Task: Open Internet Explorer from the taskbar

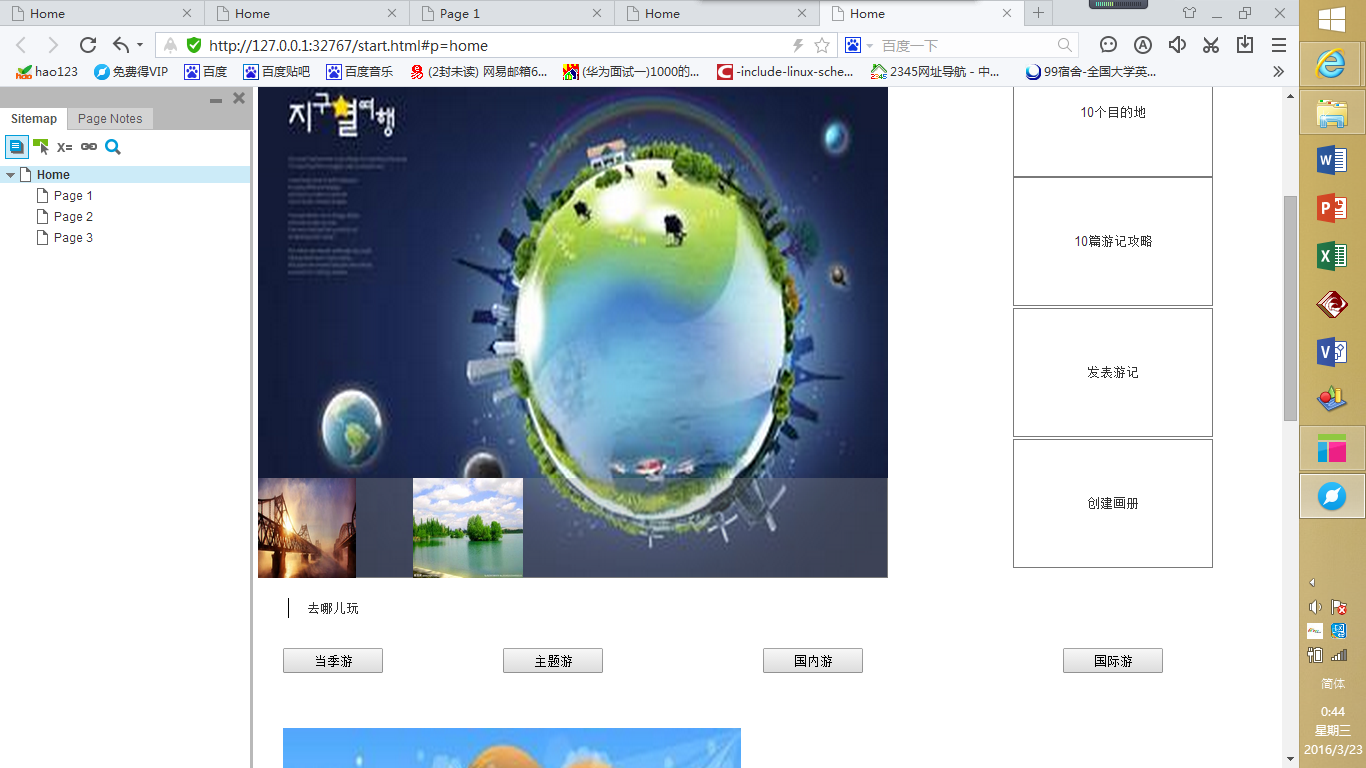Action: pos(1332,65)
